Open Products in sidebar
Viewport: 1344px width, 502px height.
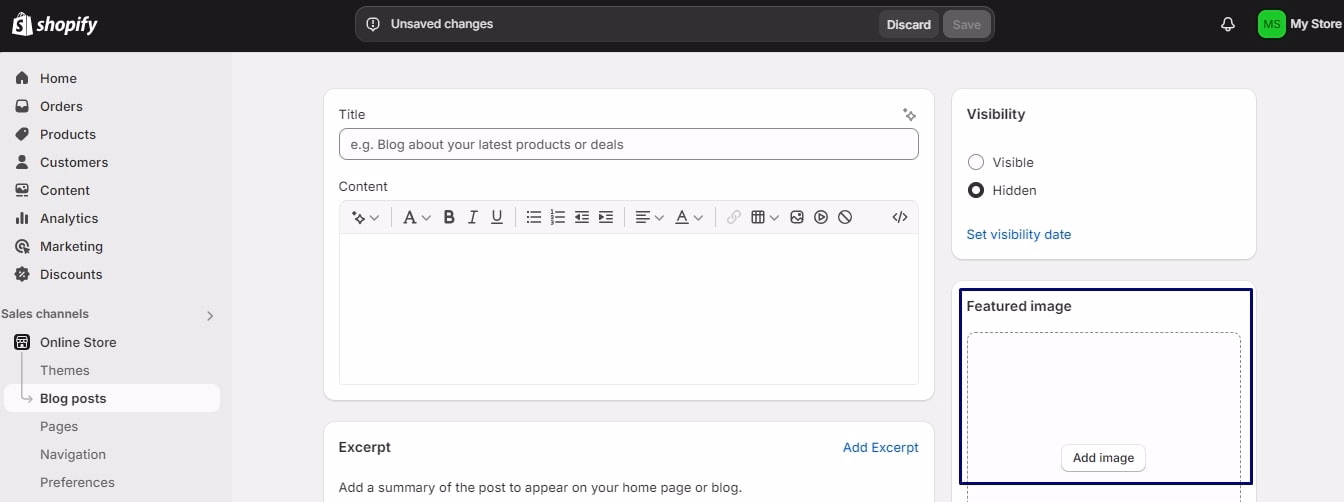pos(68,134)
